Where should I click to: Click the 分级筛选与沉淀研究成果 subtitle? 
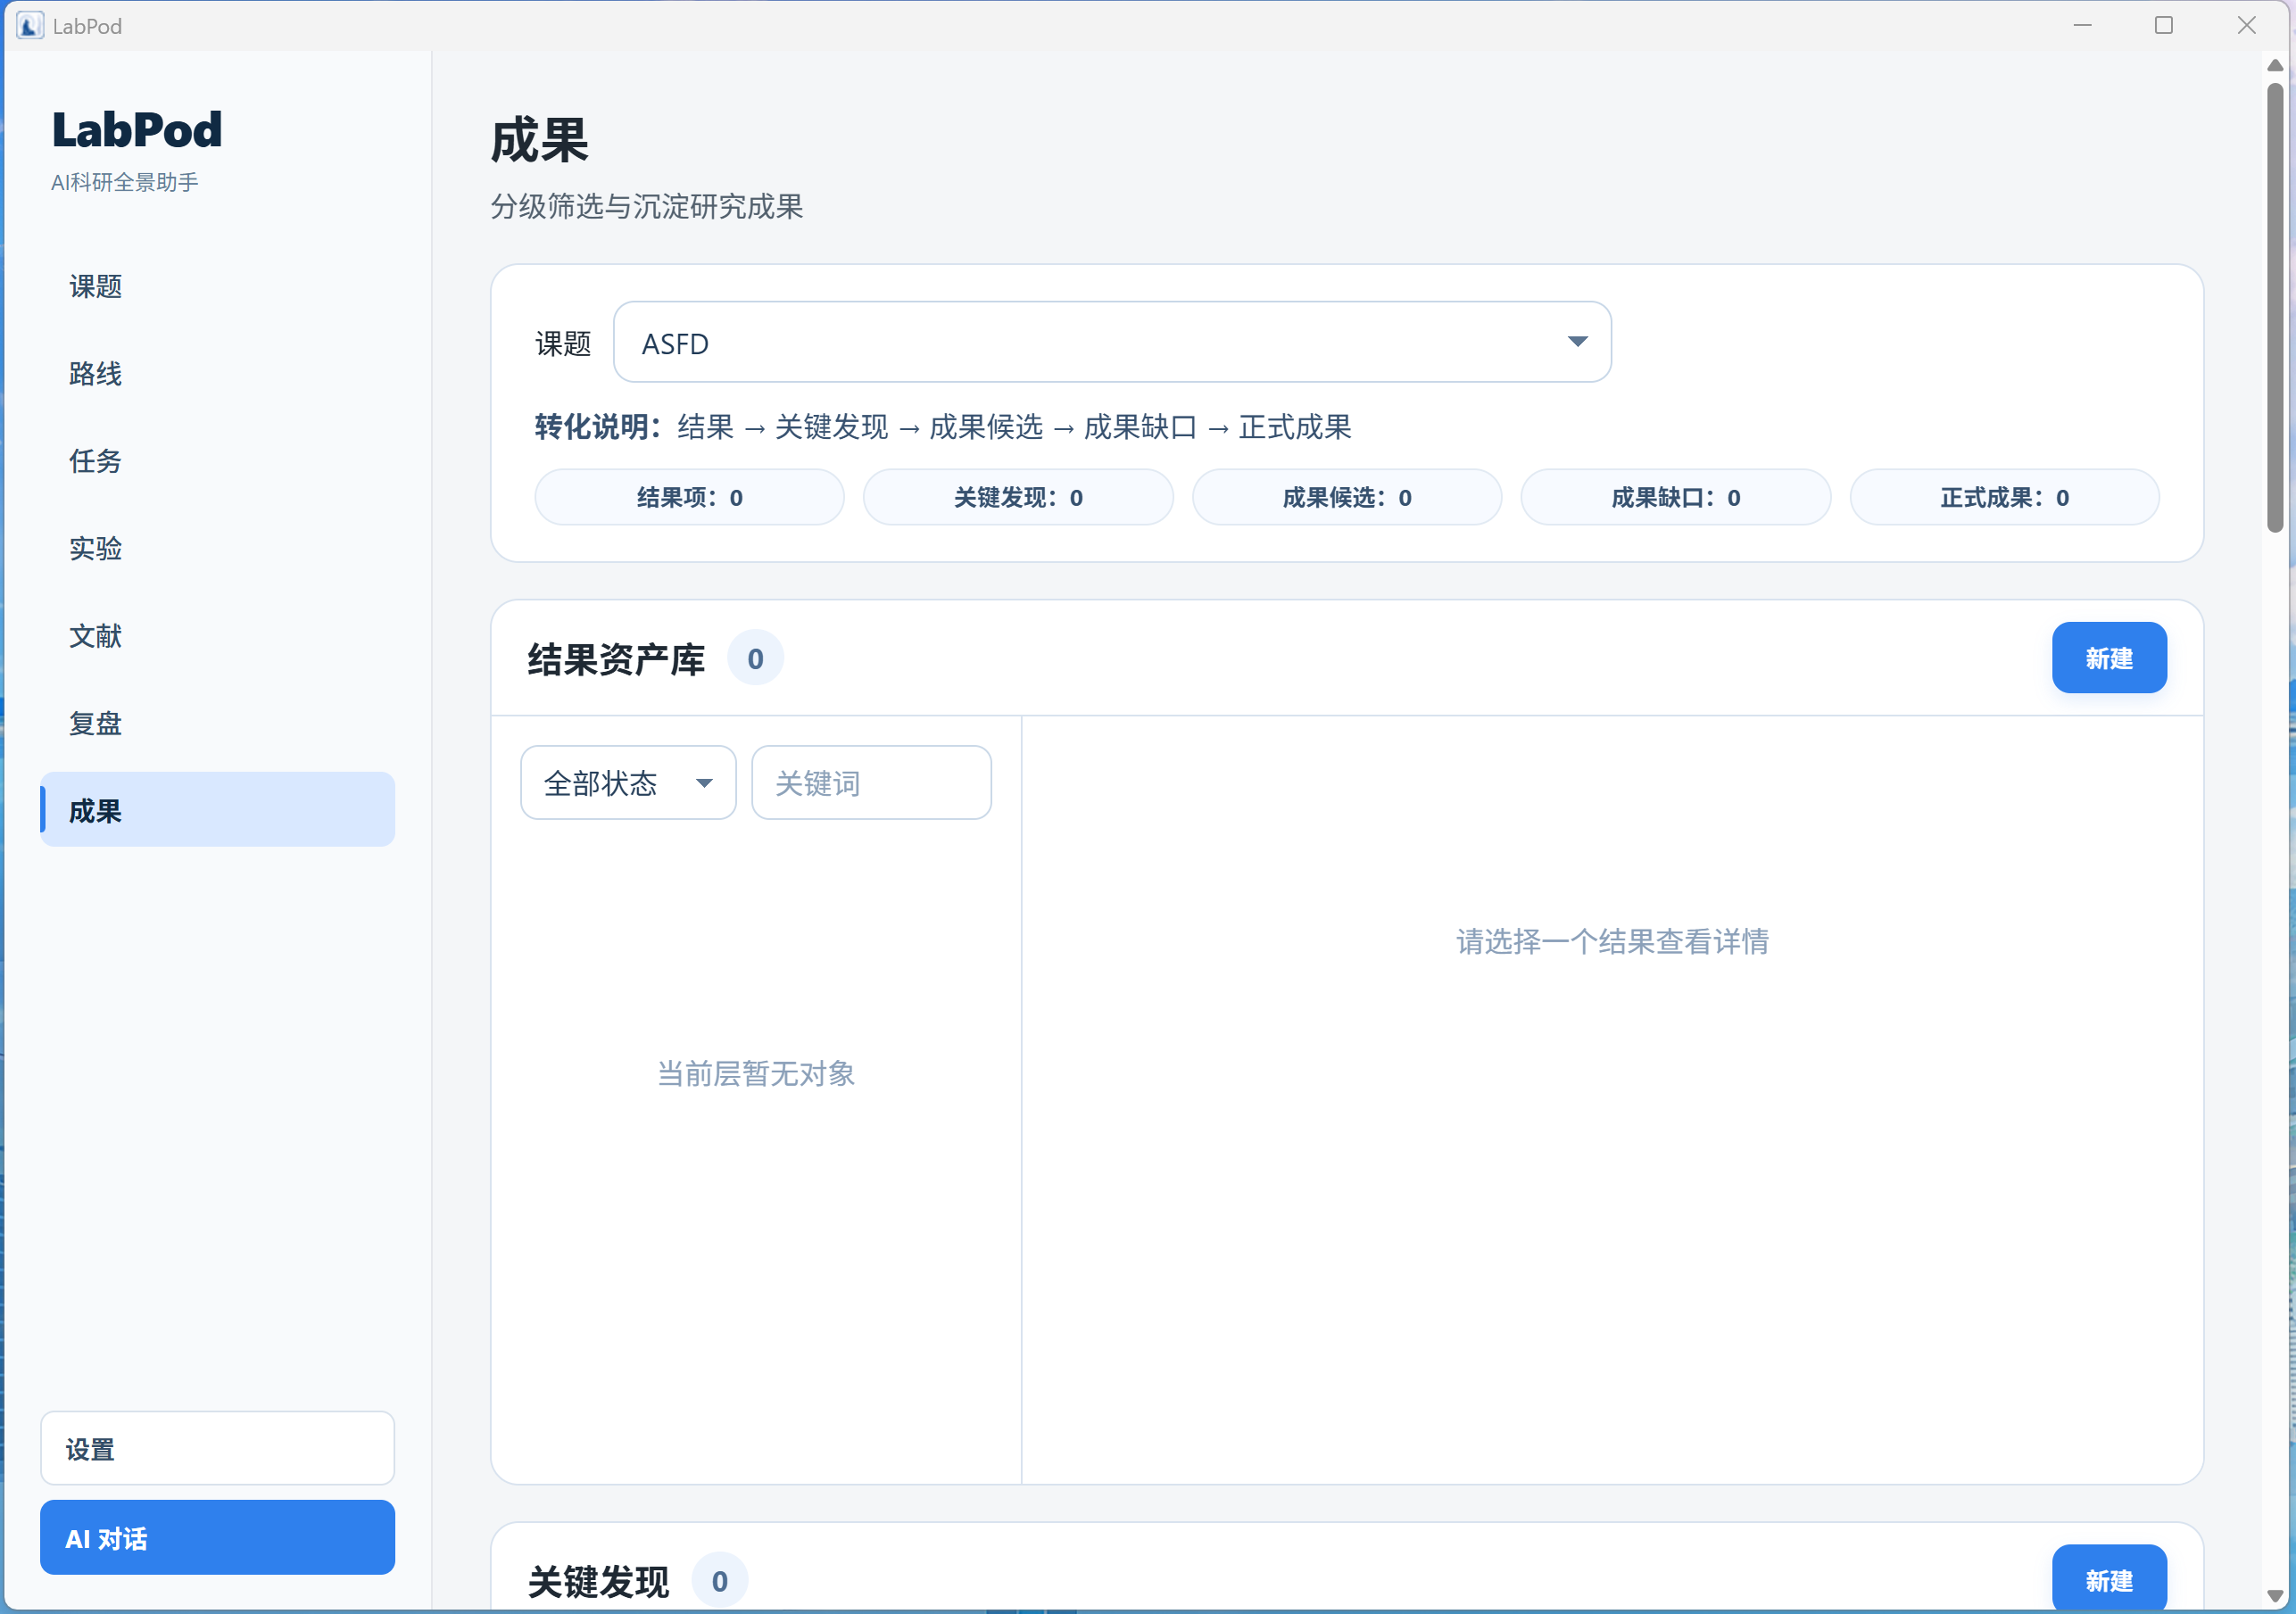pos(647,207)
